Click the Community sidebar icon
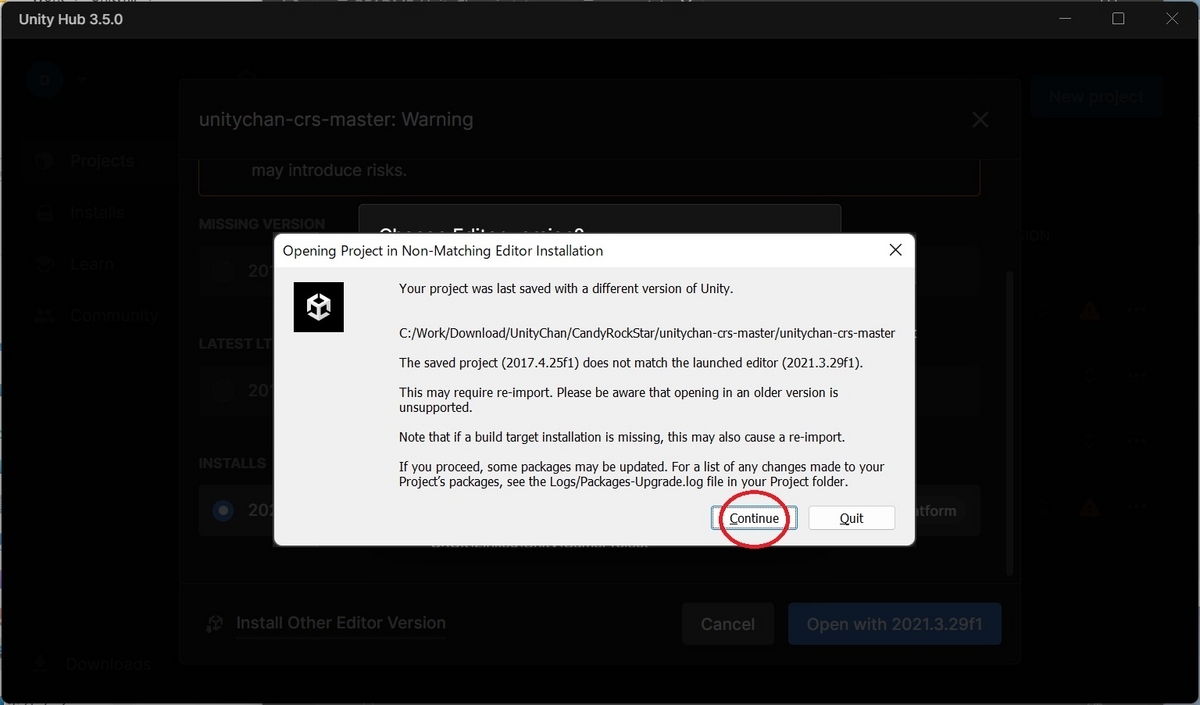1200x705 pixels. click(44, 315)
